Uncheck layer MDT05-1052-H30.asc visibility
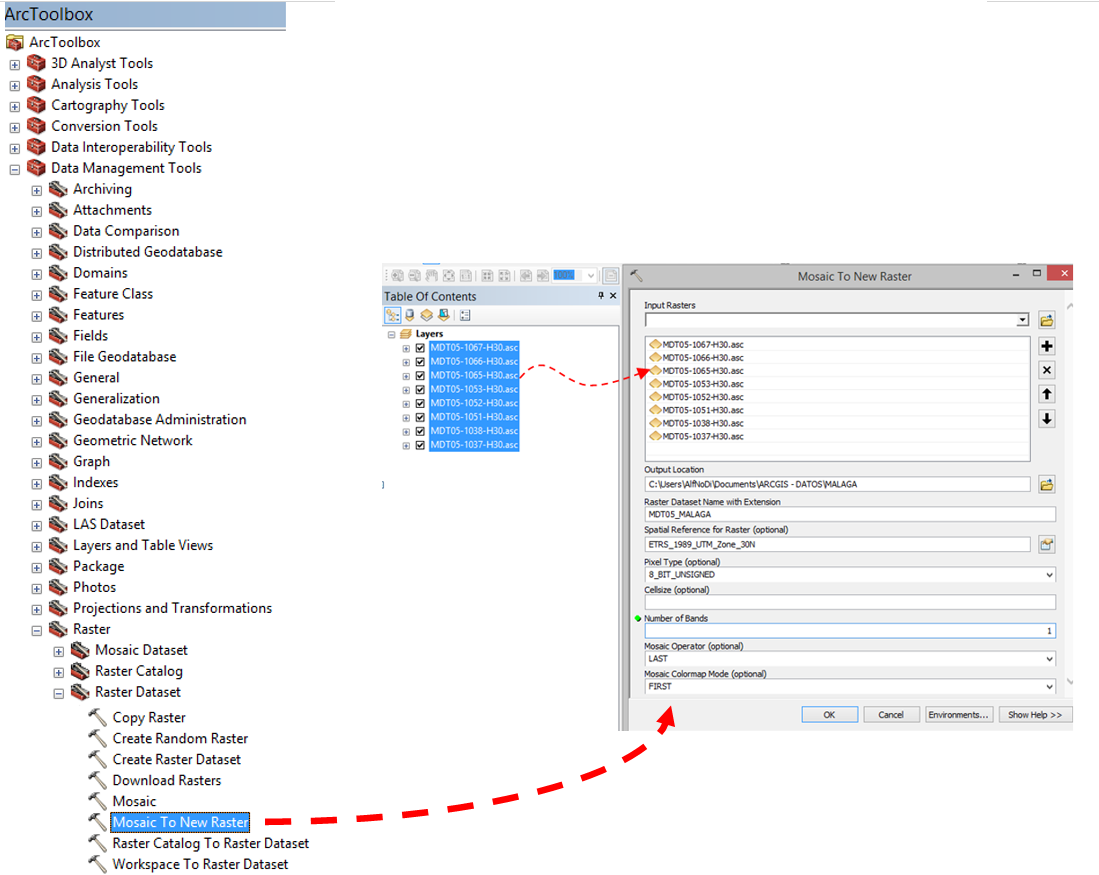This screenshot has width=1099, height=875. 421,403
